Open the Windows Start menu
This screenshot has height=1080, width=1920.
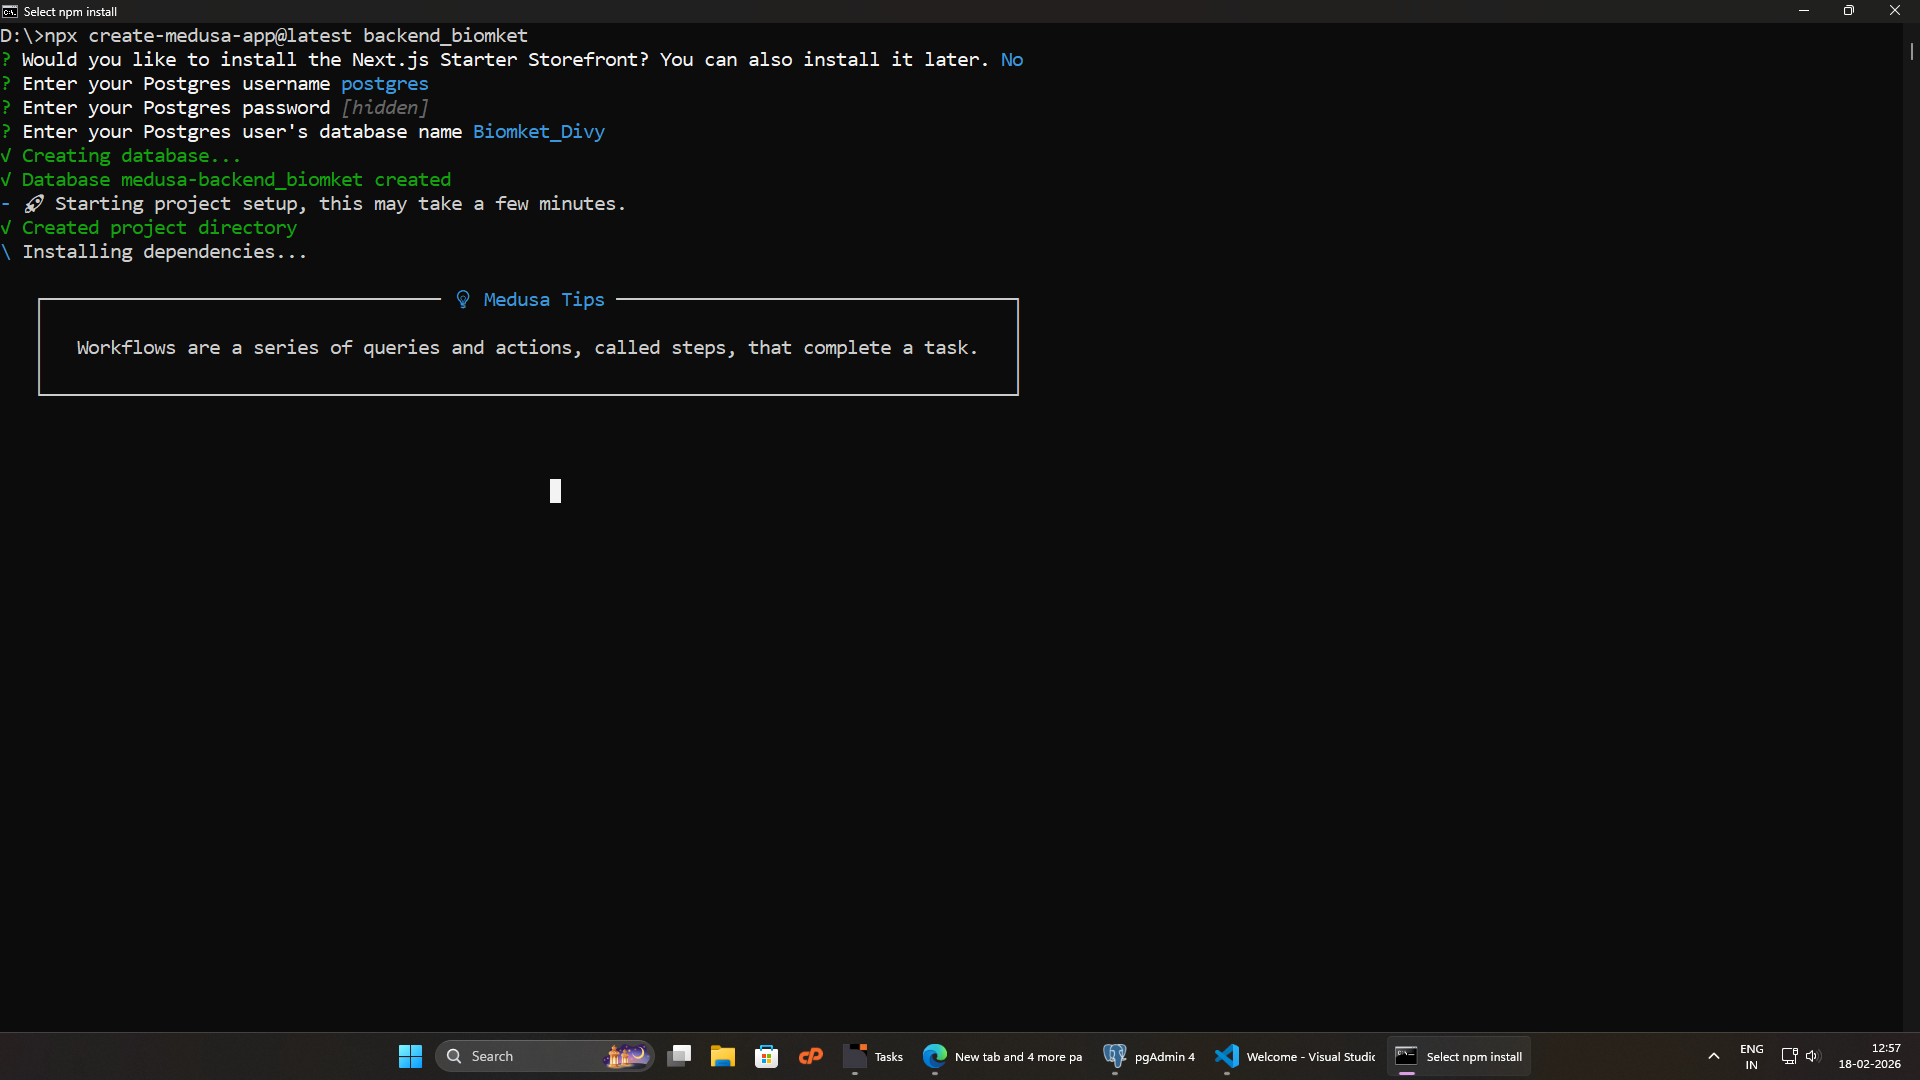(x=410, y=1056)
